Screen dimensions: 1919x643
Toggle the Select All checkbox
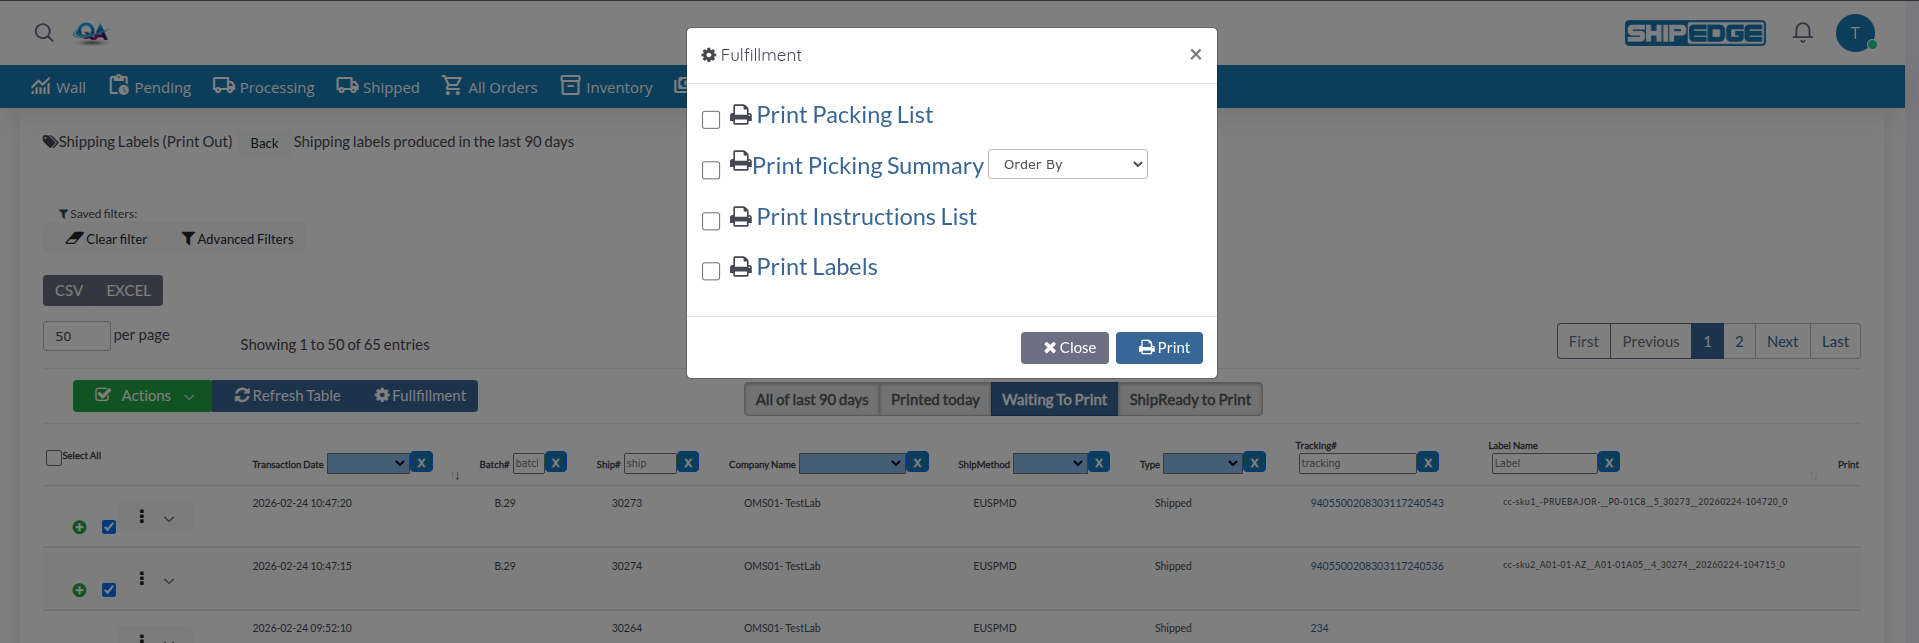(52, 456)
